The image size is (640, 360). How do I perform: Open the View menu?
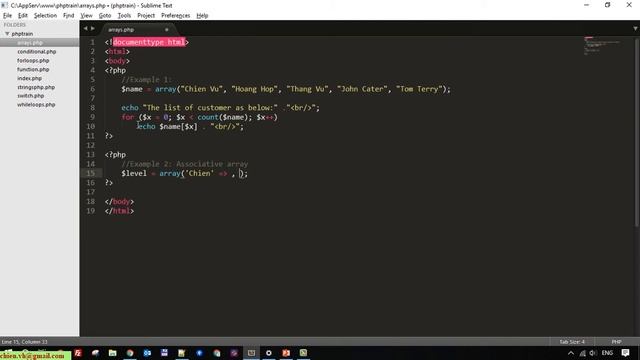click(86, 16)
